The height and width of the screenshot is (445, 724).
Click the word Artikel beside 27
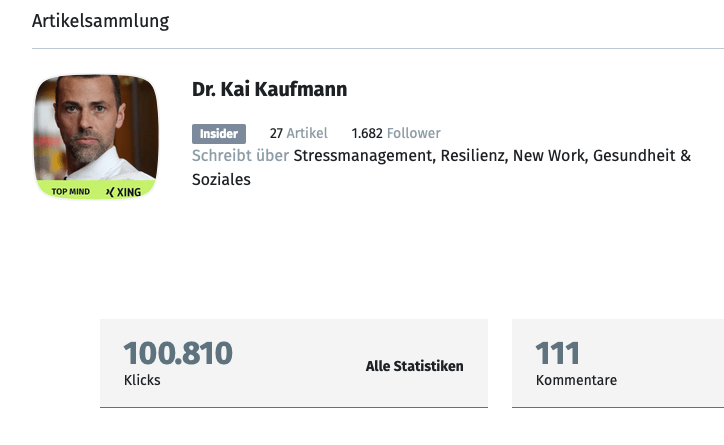point(307,134)
